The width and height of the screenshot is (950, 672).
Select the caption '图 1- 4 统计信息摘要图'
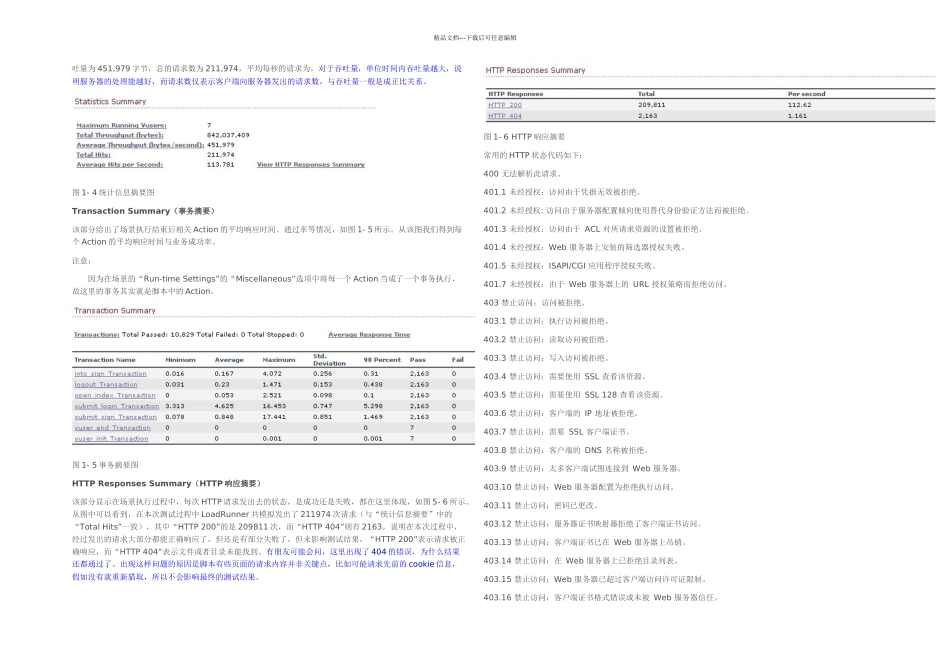[x=113, y=193]
